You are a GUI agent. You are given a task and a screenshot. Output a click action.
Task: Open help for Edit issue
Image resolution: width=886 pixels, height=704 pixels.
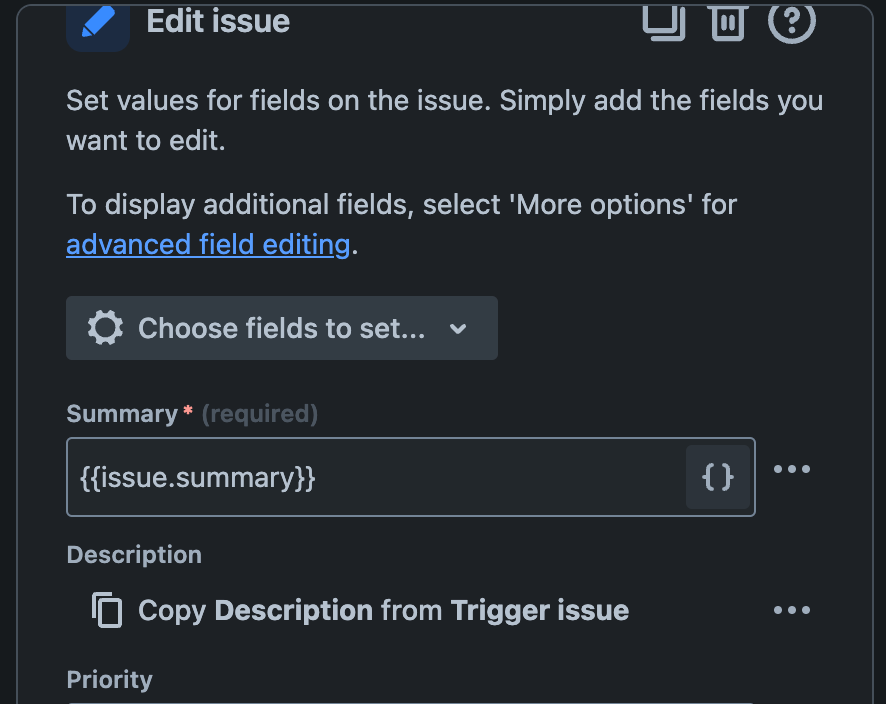[791, 21]
